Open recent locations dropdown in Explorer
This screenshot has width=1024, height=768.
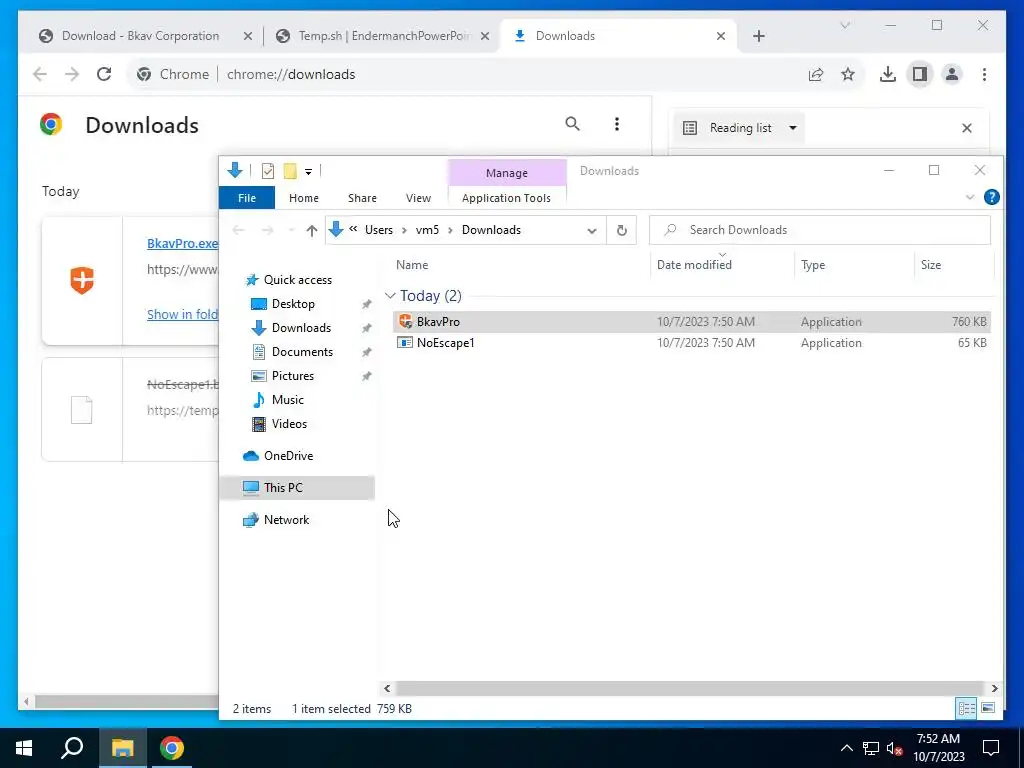pyautogui.click(x=291, y=230)
